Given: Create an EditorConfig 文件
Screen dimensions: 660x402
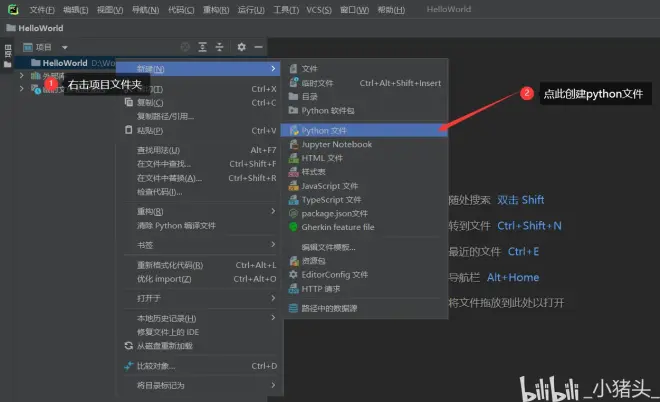Looking at the screenshot, I should tap(364, 275).
